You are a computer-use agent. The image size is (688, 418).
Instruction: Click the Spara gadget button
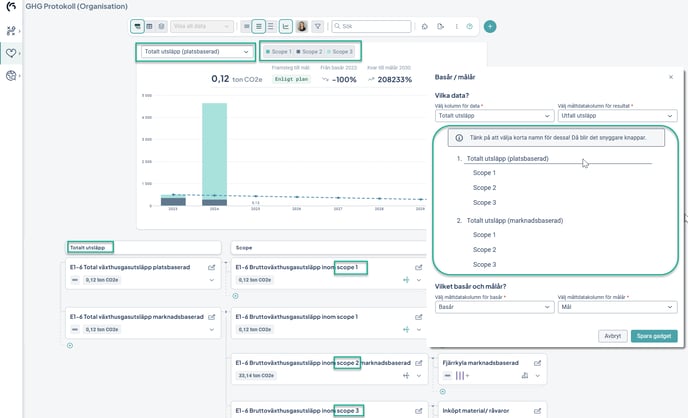coord(653,336)
